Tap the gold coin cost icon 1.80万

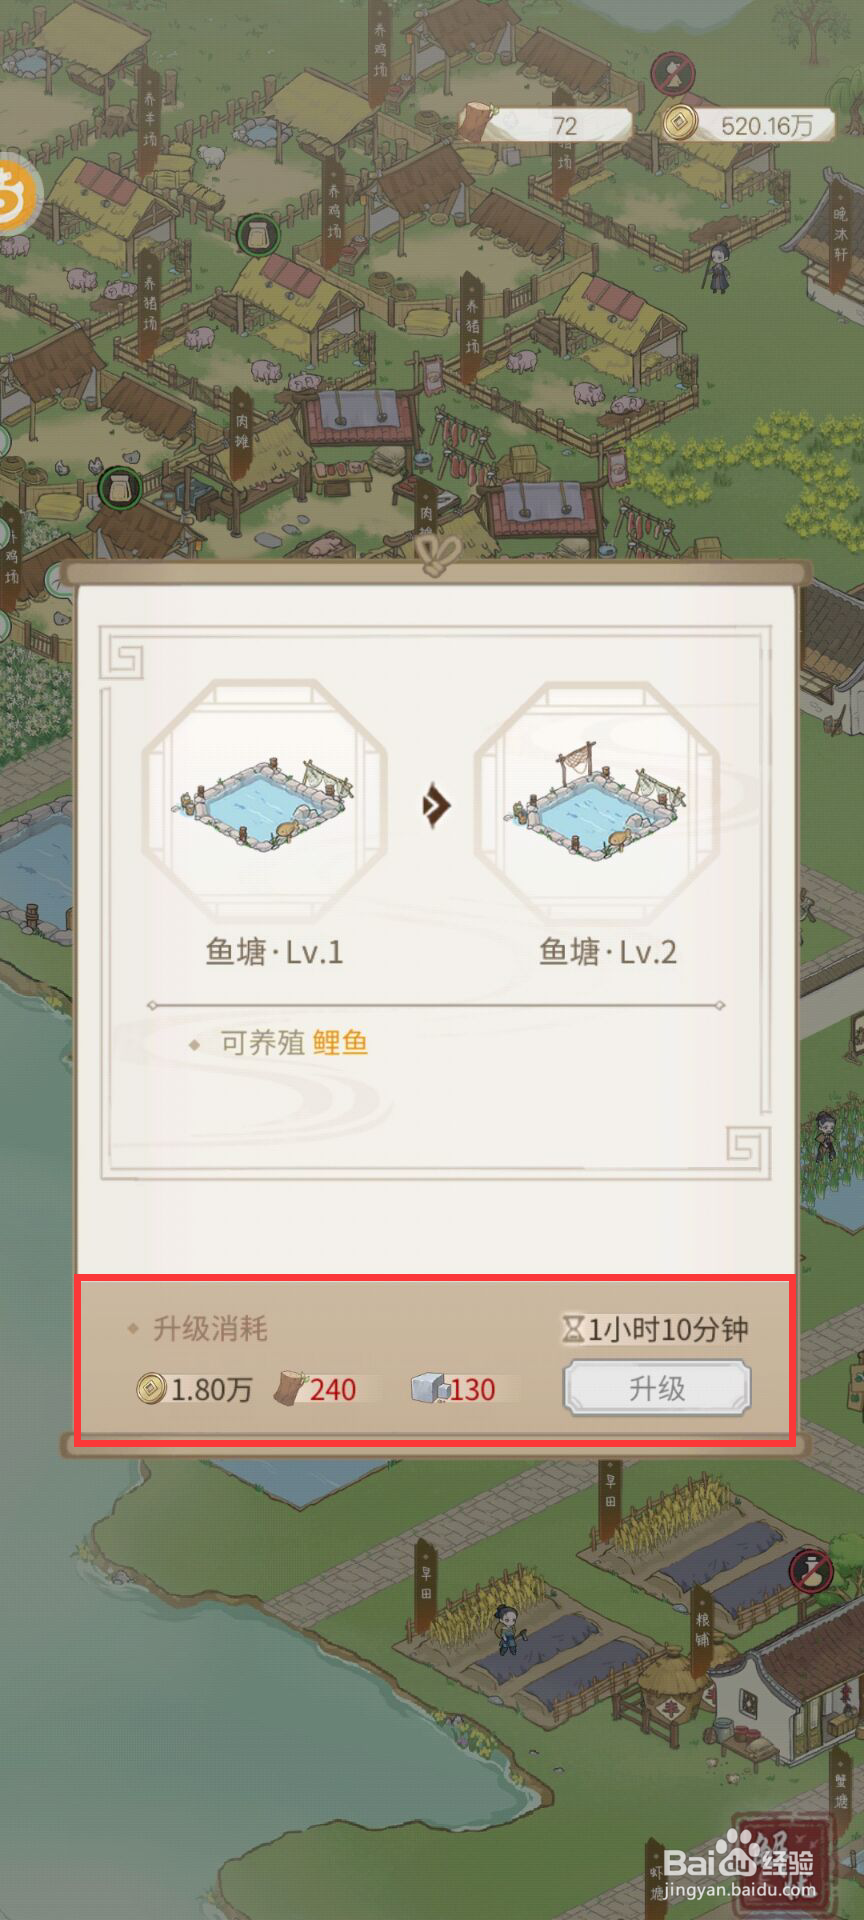(151, 1388)
